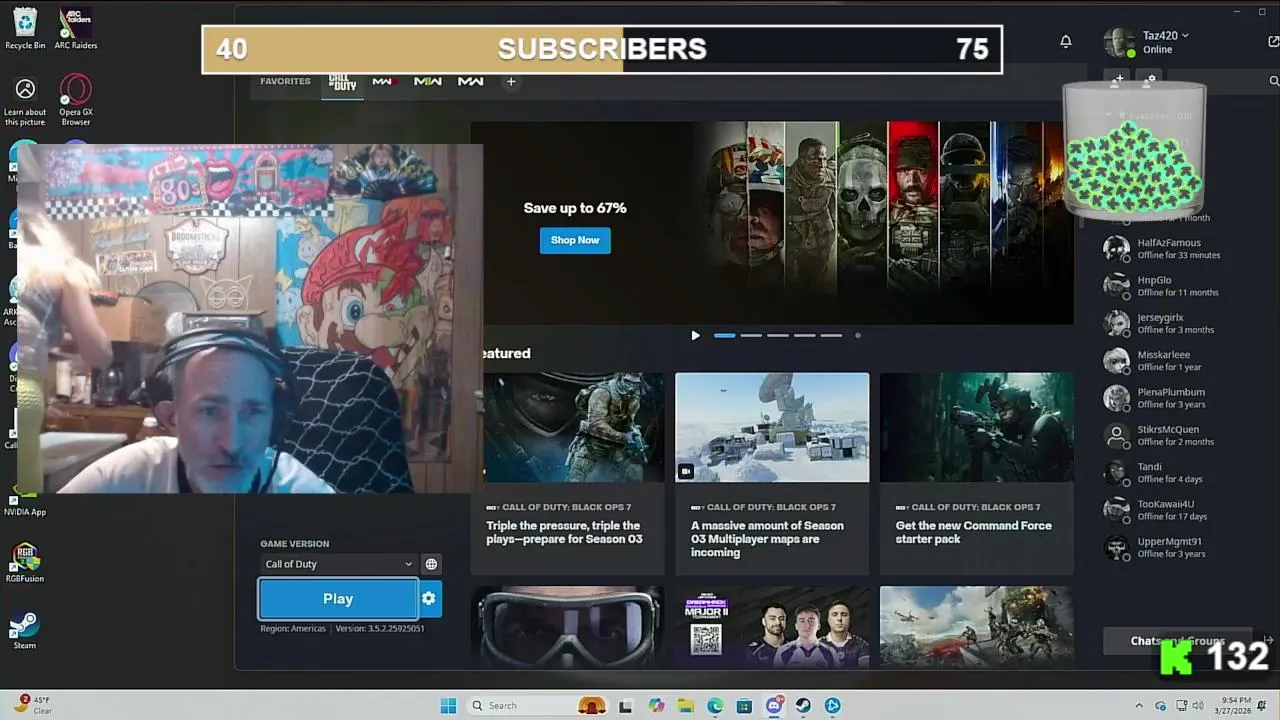The height and width of the screenshot is (720, 1280).
Task: Open weather widget showing 45°F
Action: (33, 705)
